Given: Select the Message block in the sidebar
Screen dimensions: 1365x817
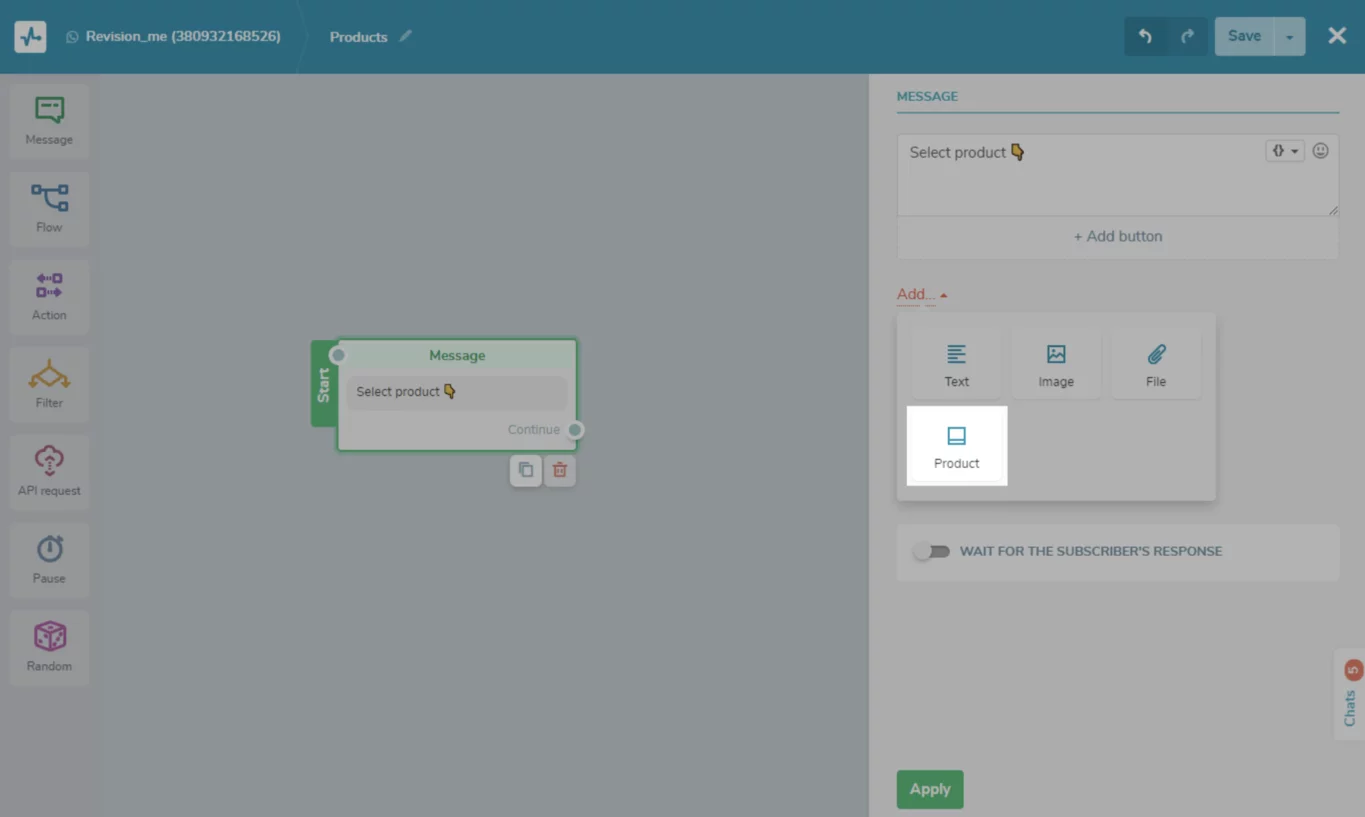Looking at the screenshot, I should (x=49, y=121).
